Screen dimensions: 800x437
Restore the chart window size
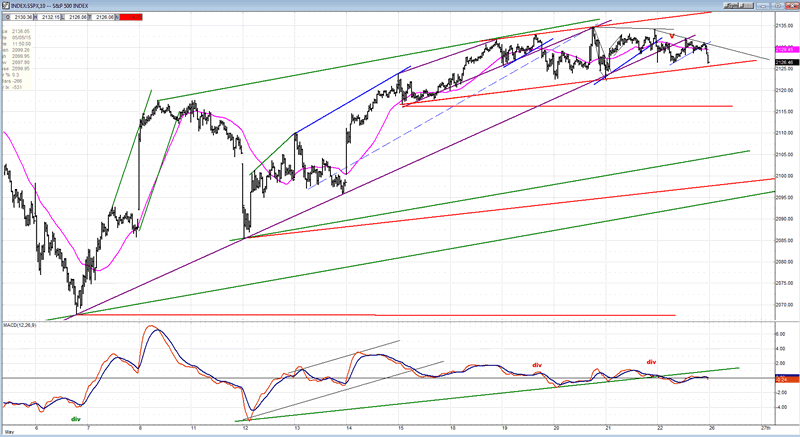coord(780,4)
